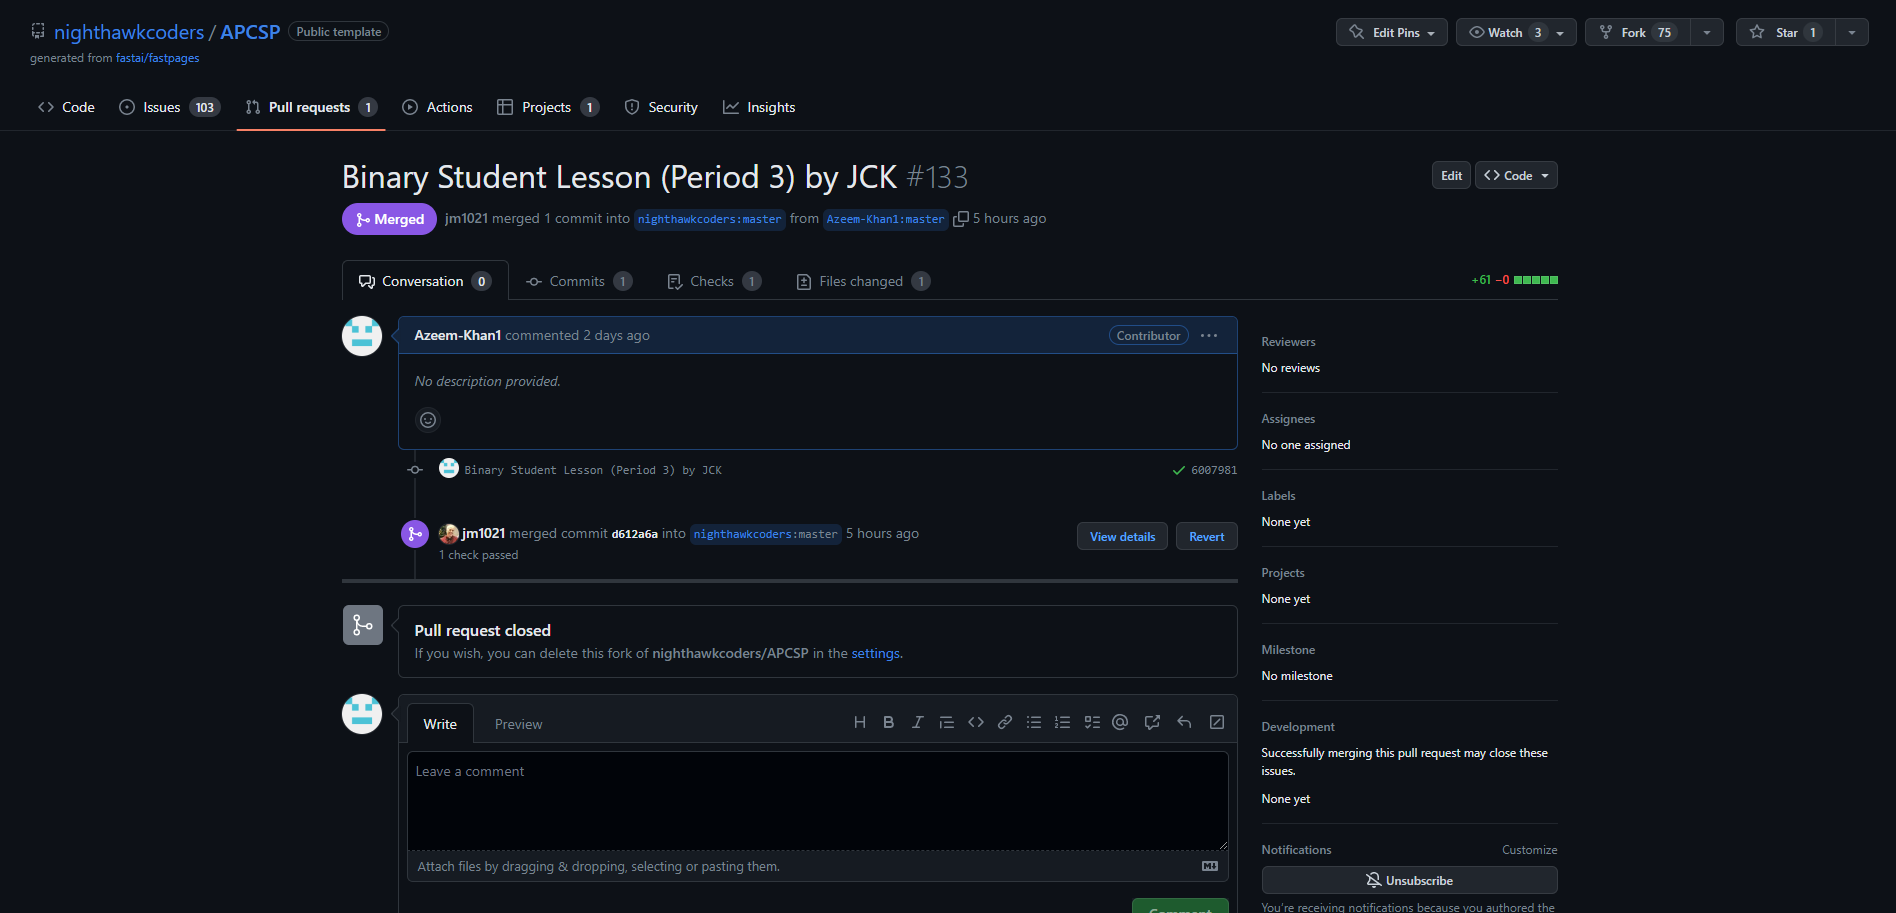
Task: Insert saved reply icon
Action: [x=1184, y=722]
